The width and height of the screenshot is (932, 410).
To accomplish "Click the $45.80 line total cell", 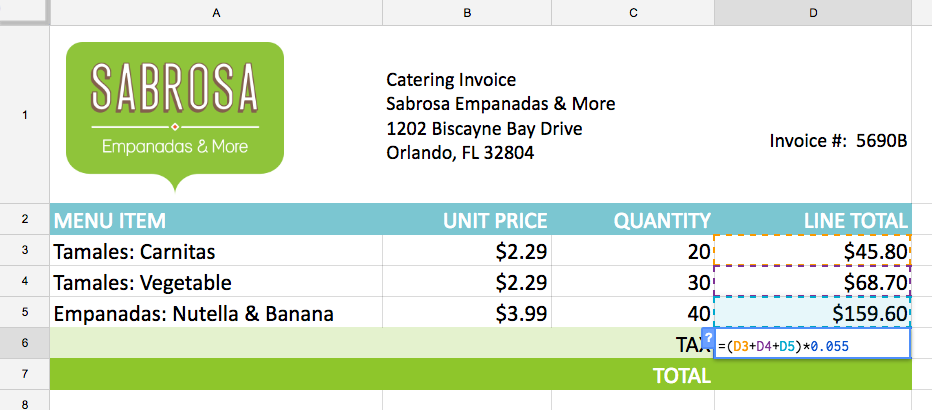I will click(813, 252).
